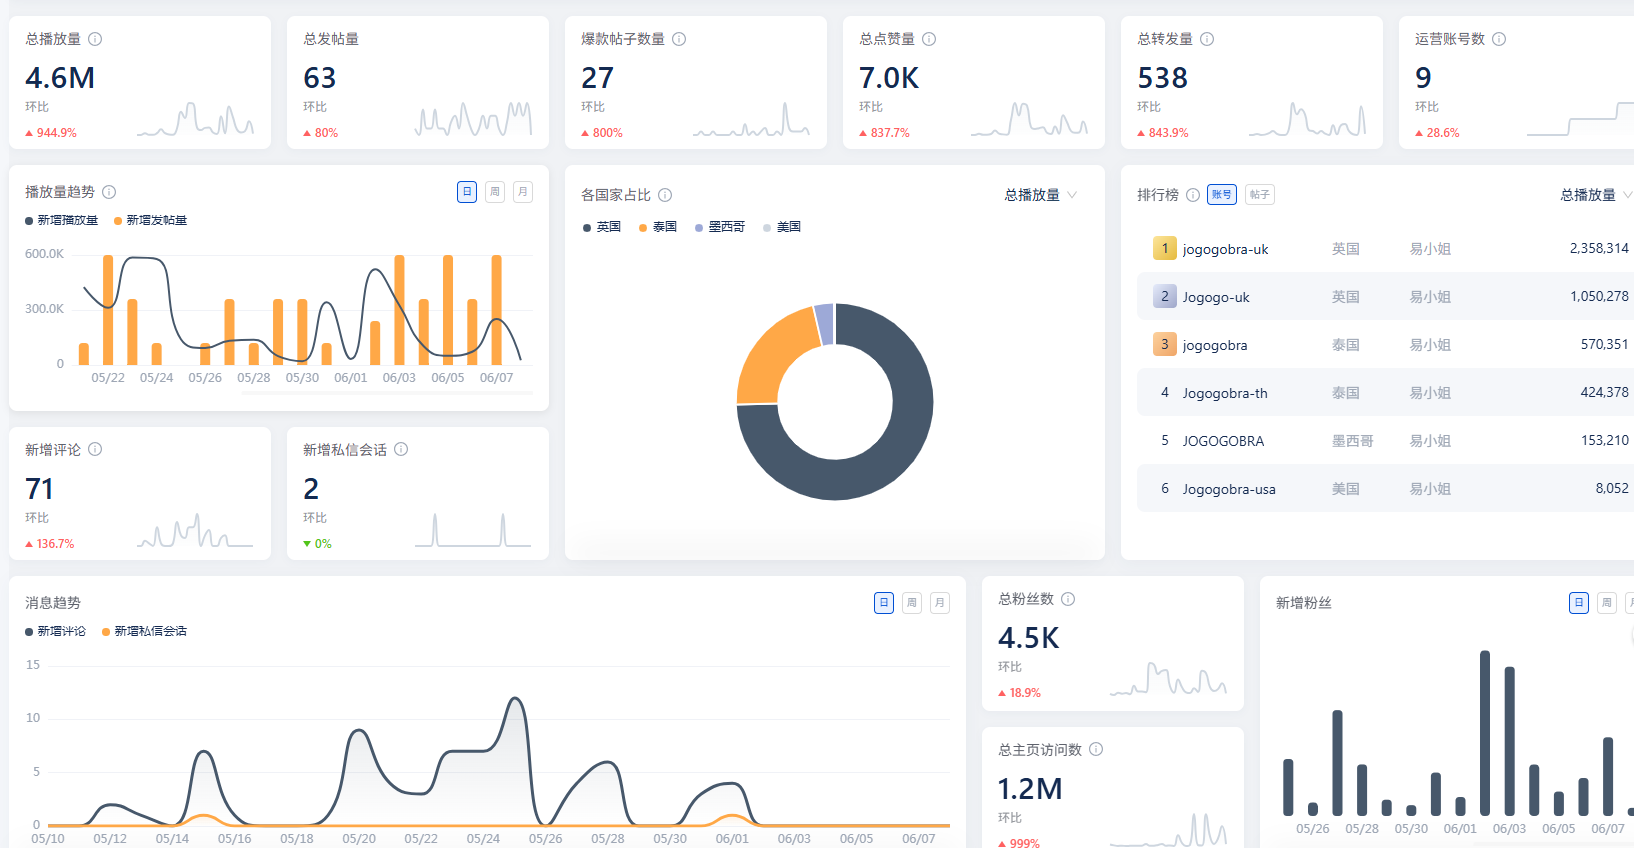The width and height of the screenshot is (1634, 848).
Task: Toggle 泰国 legend in donut chart
Action: point(658,227)
